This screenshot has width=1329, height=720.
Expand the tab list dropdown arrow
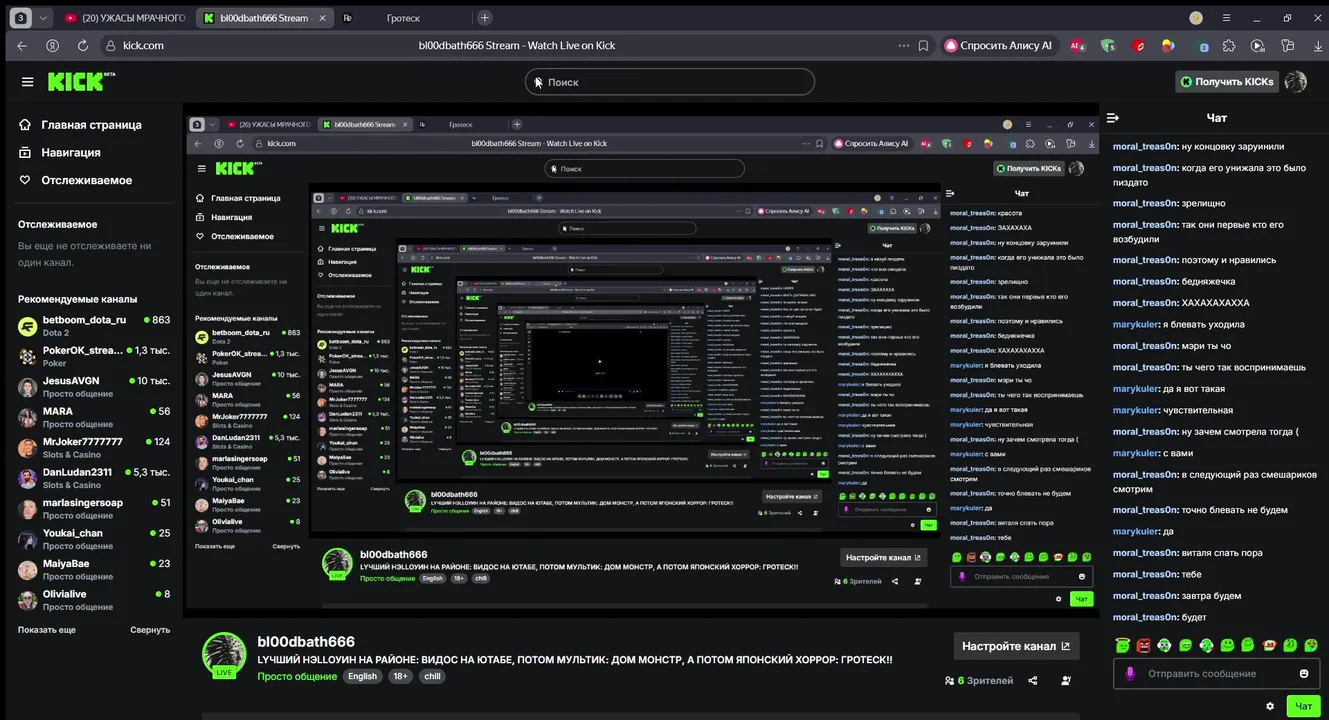43,18
